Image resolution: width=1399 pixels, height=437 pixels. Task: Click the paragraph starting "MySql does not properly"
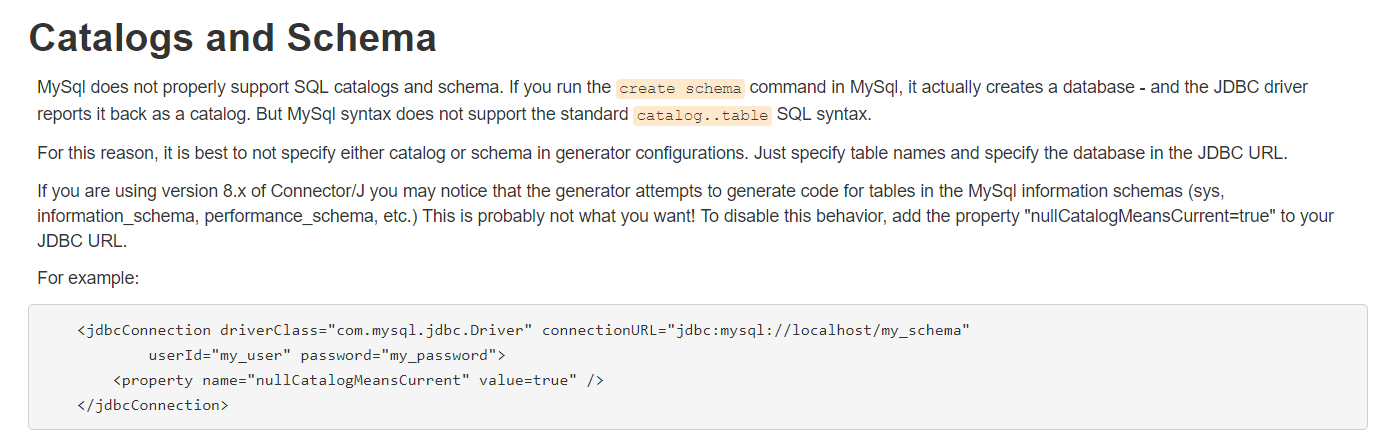[x=400, y=101]
